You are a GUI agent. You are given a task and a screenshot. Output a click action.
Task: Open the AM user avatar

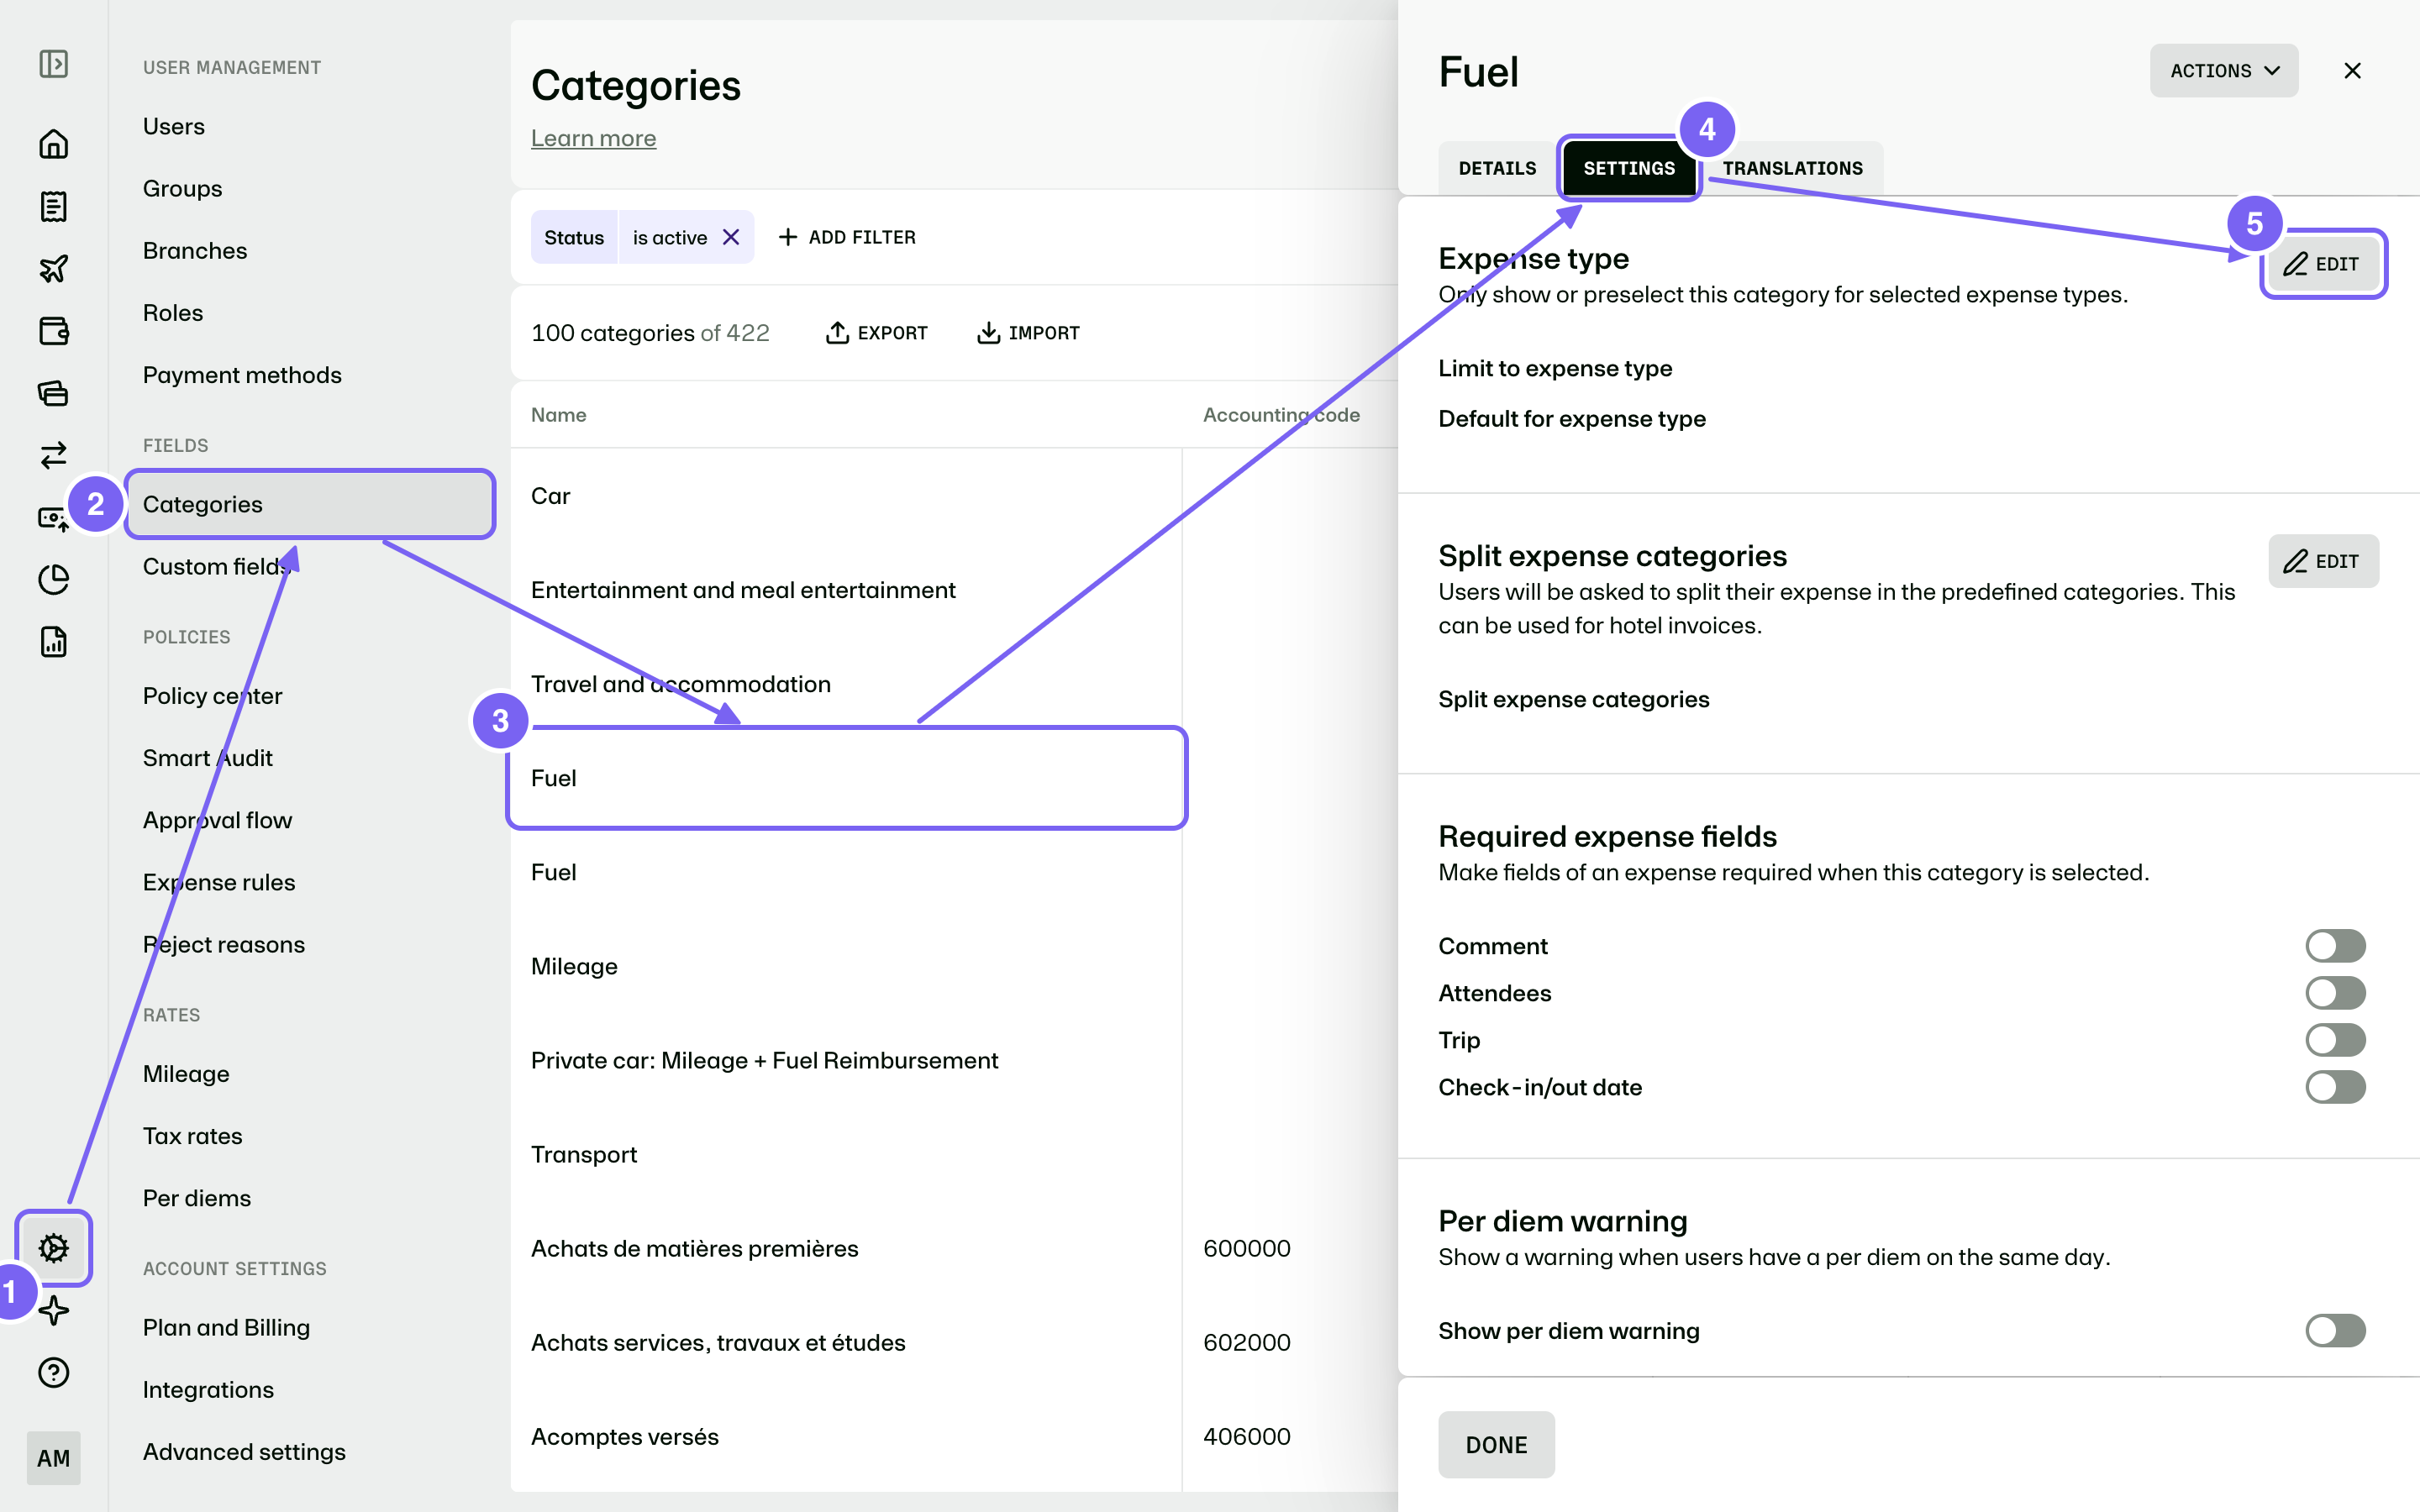(x=53, y=1458)
